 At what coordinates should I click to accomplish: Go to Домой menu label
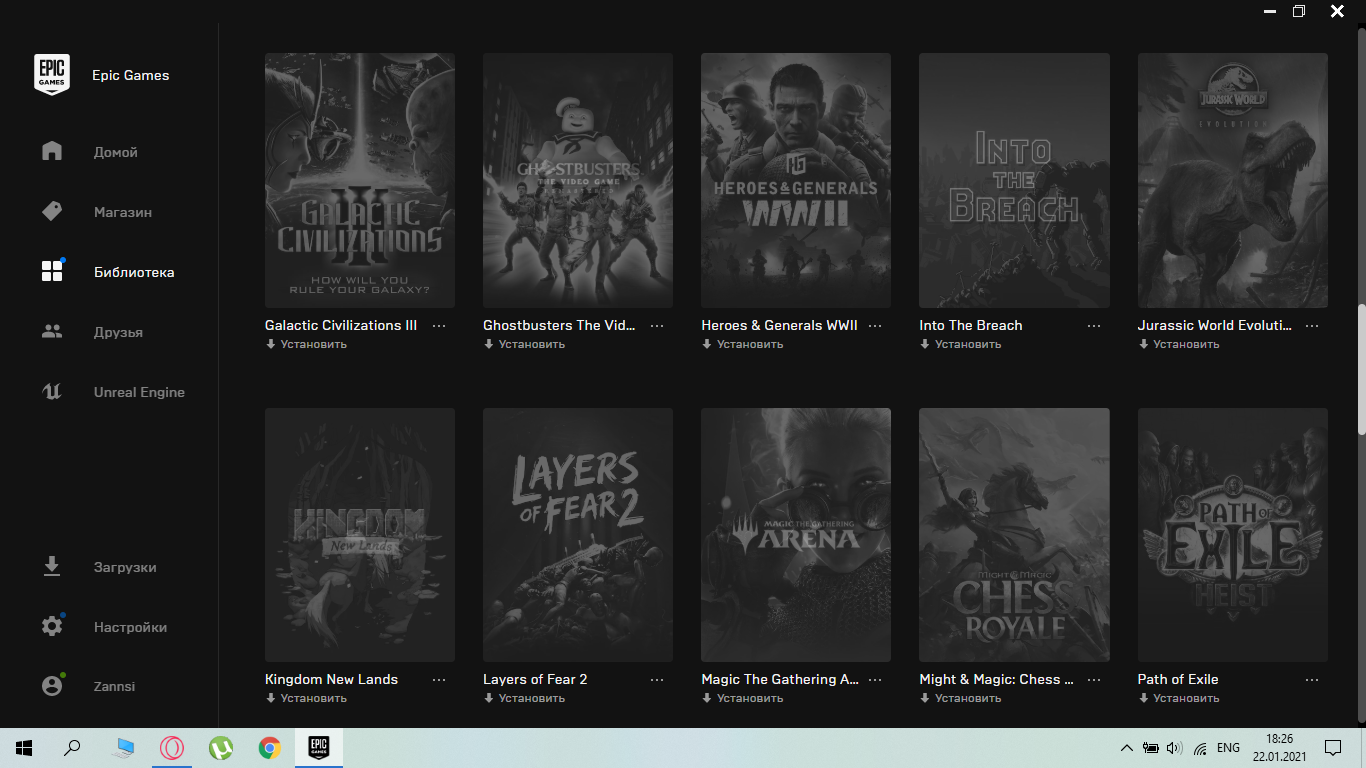coord(116,152)
